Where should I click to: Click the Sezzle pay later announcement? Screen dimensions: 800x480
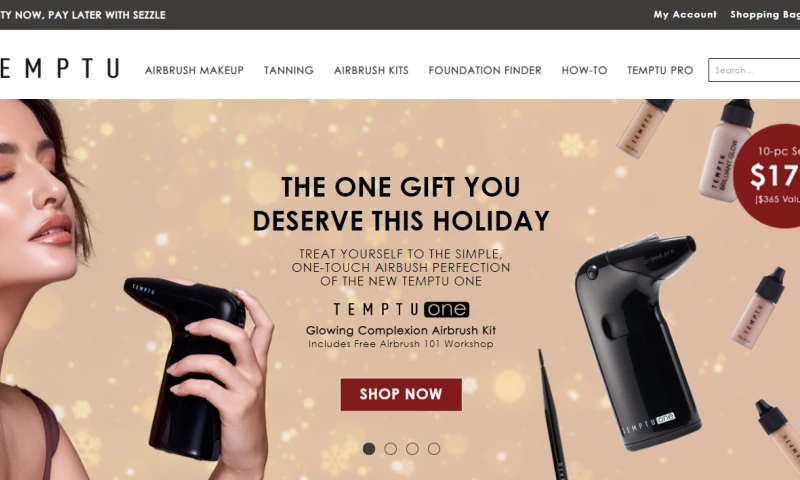[83, 15]
